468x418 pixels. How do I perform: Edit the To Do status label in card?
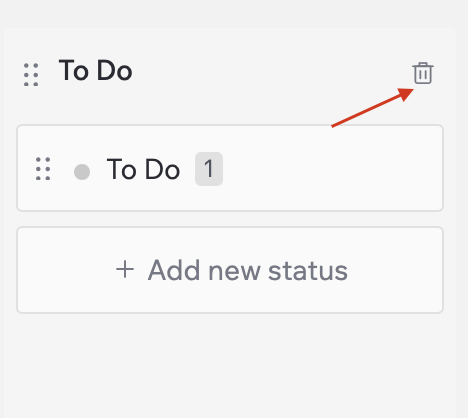click(143, 169)
